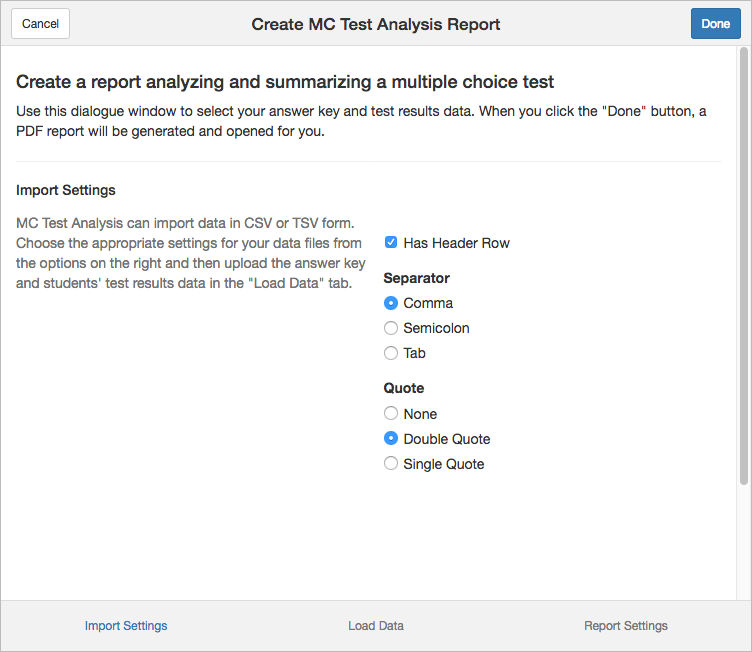The image size is (752, 652).
Task: Open the Report Settings tab
Action: [x=626, y=626]
